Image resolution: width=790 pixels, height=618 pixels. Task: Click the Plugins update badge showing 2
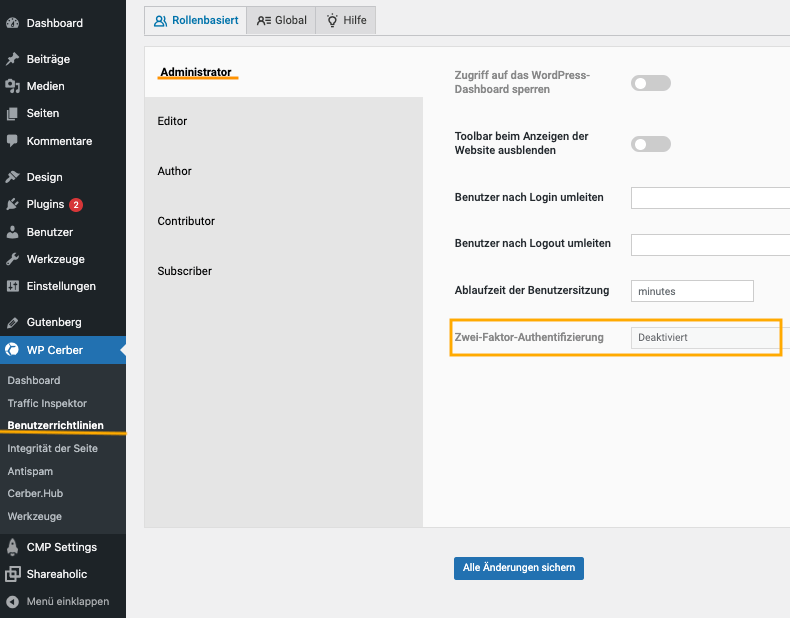(76, 204)
